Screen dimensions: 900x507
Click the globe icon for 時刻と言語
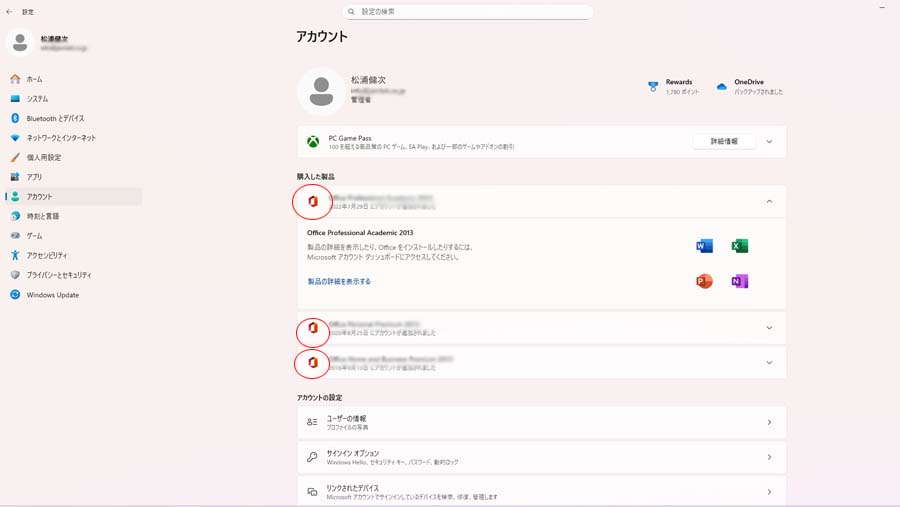pyautogui.click(x=15, y=216)
